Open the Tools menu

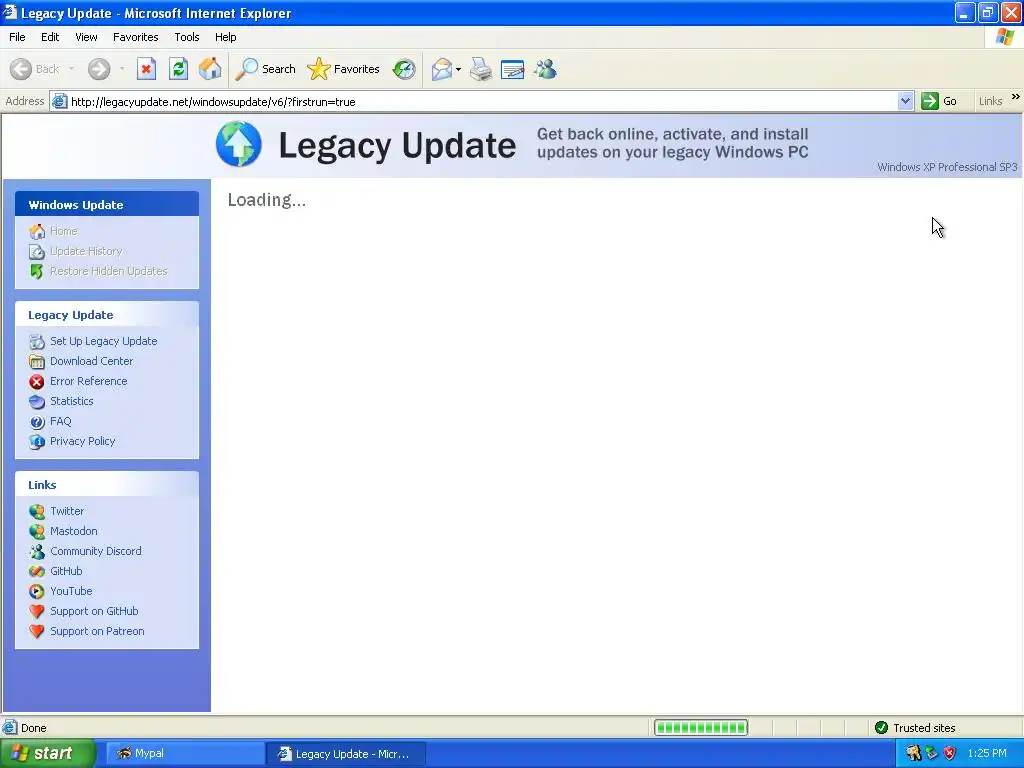[187, 37]
